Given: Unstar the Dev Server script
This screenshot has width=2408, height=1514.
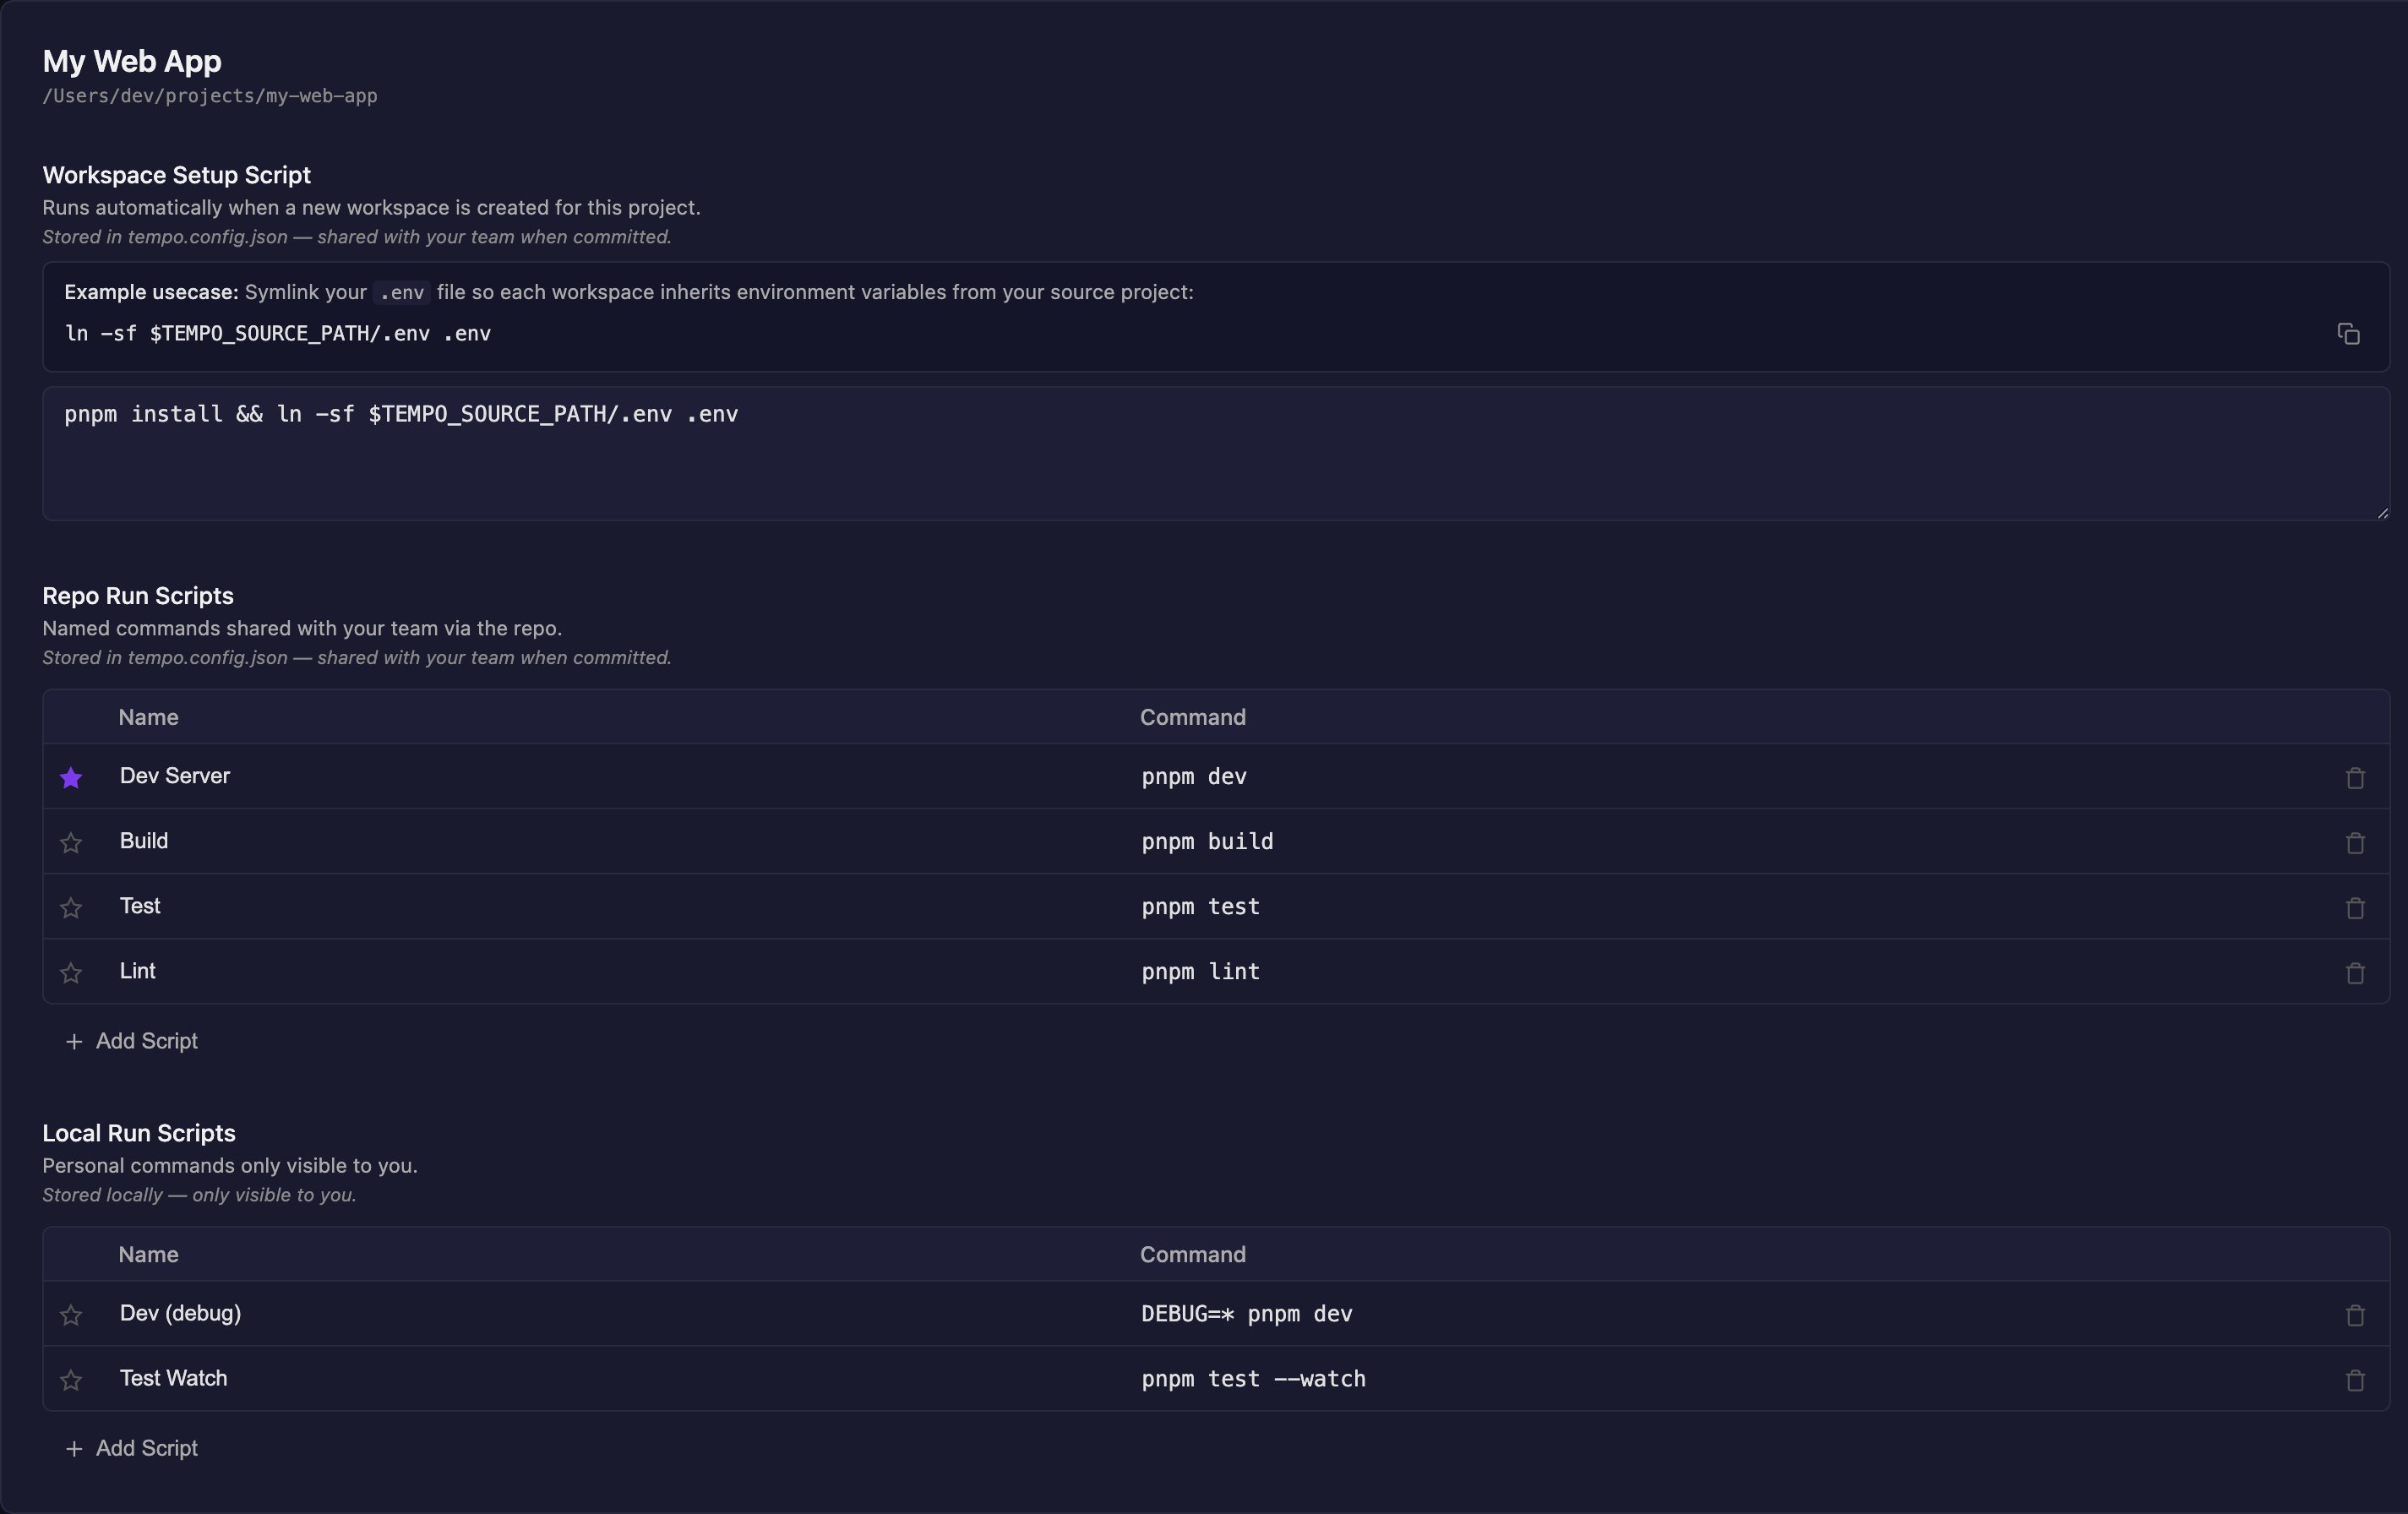Looking at the screenshot, I should pos(71,777).
